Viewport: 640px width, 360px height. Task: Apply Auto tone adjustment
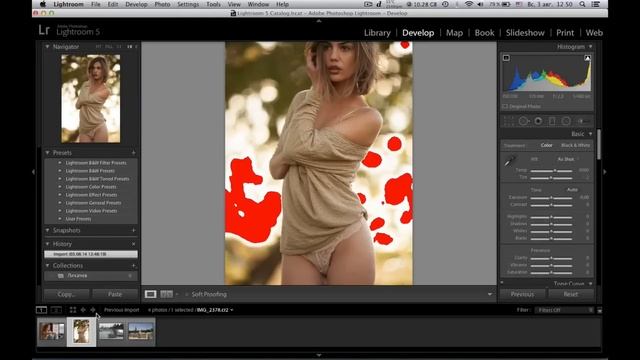[572, 190]
